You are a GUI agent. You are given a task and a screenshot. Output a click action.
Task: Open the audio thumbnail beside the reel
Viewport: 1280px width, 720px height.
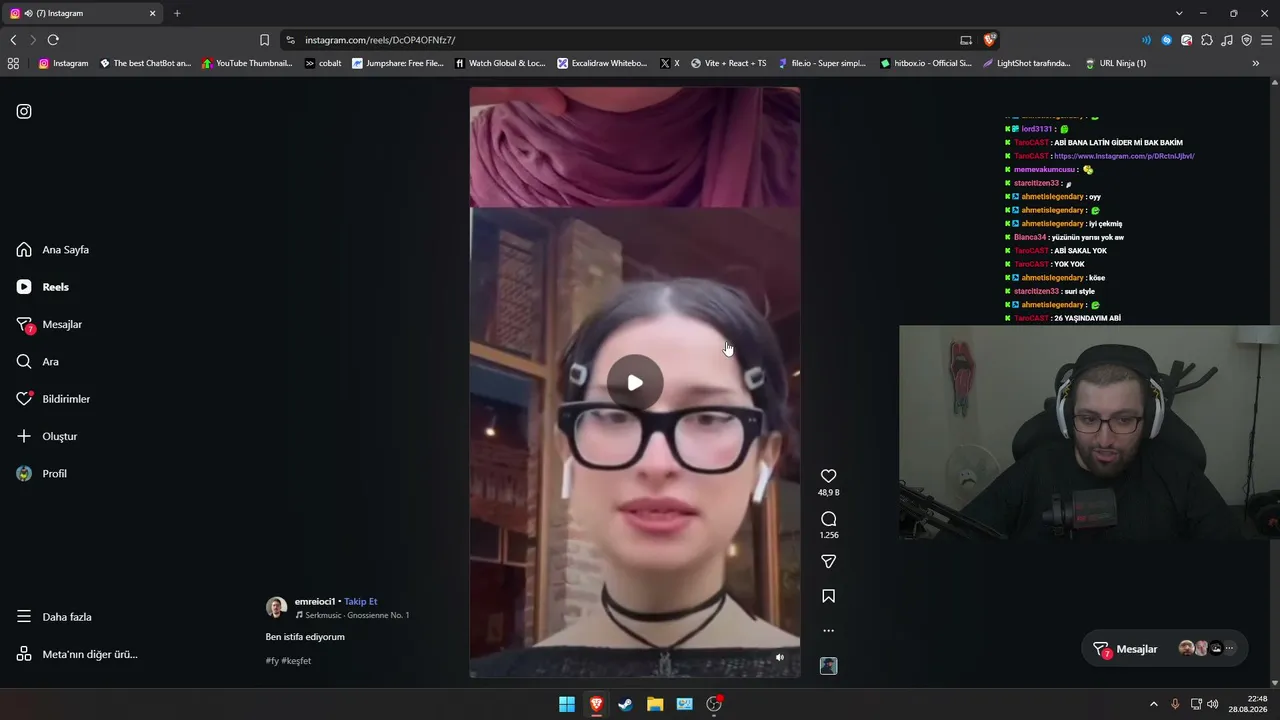point(828,666)
